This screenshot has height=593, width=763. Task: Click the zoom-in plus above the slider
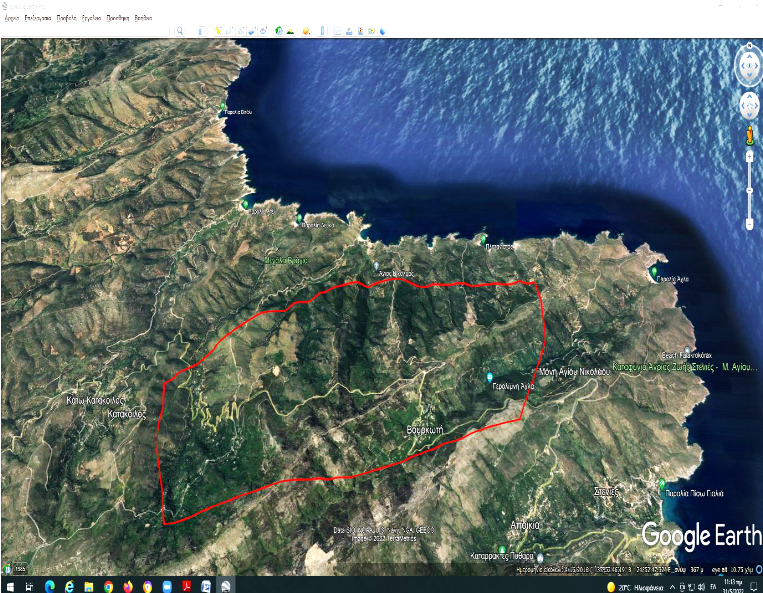pos(749,155)
